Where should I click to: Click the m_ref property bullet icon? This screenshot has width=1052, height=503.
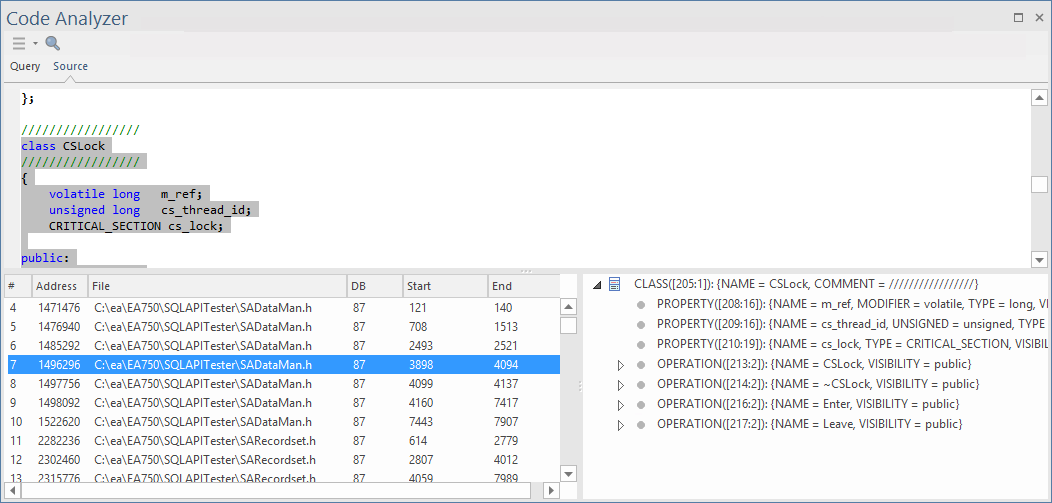(x=641, y=304)
